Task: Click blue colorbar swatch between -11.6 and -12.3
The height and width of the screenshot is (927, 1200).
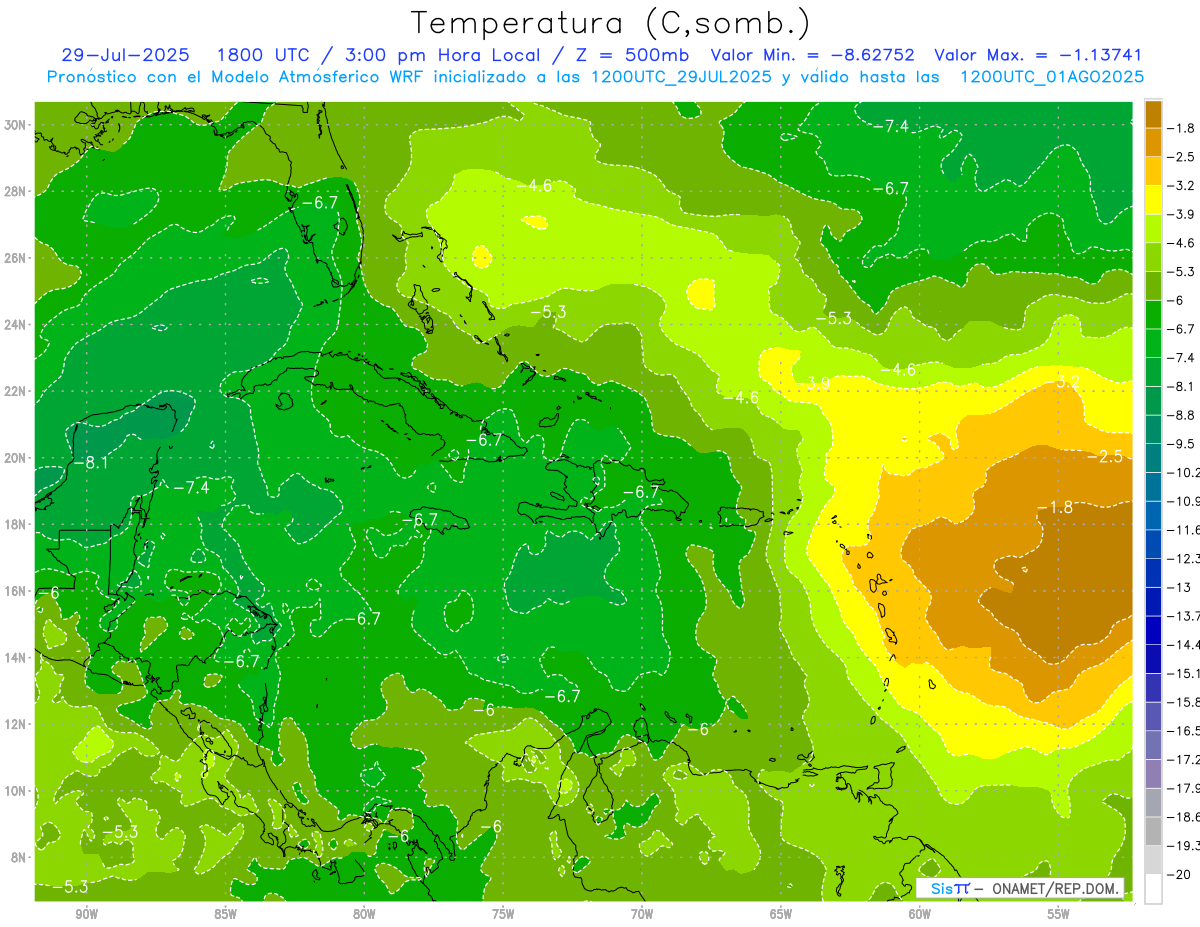Action: [1153, 544]
